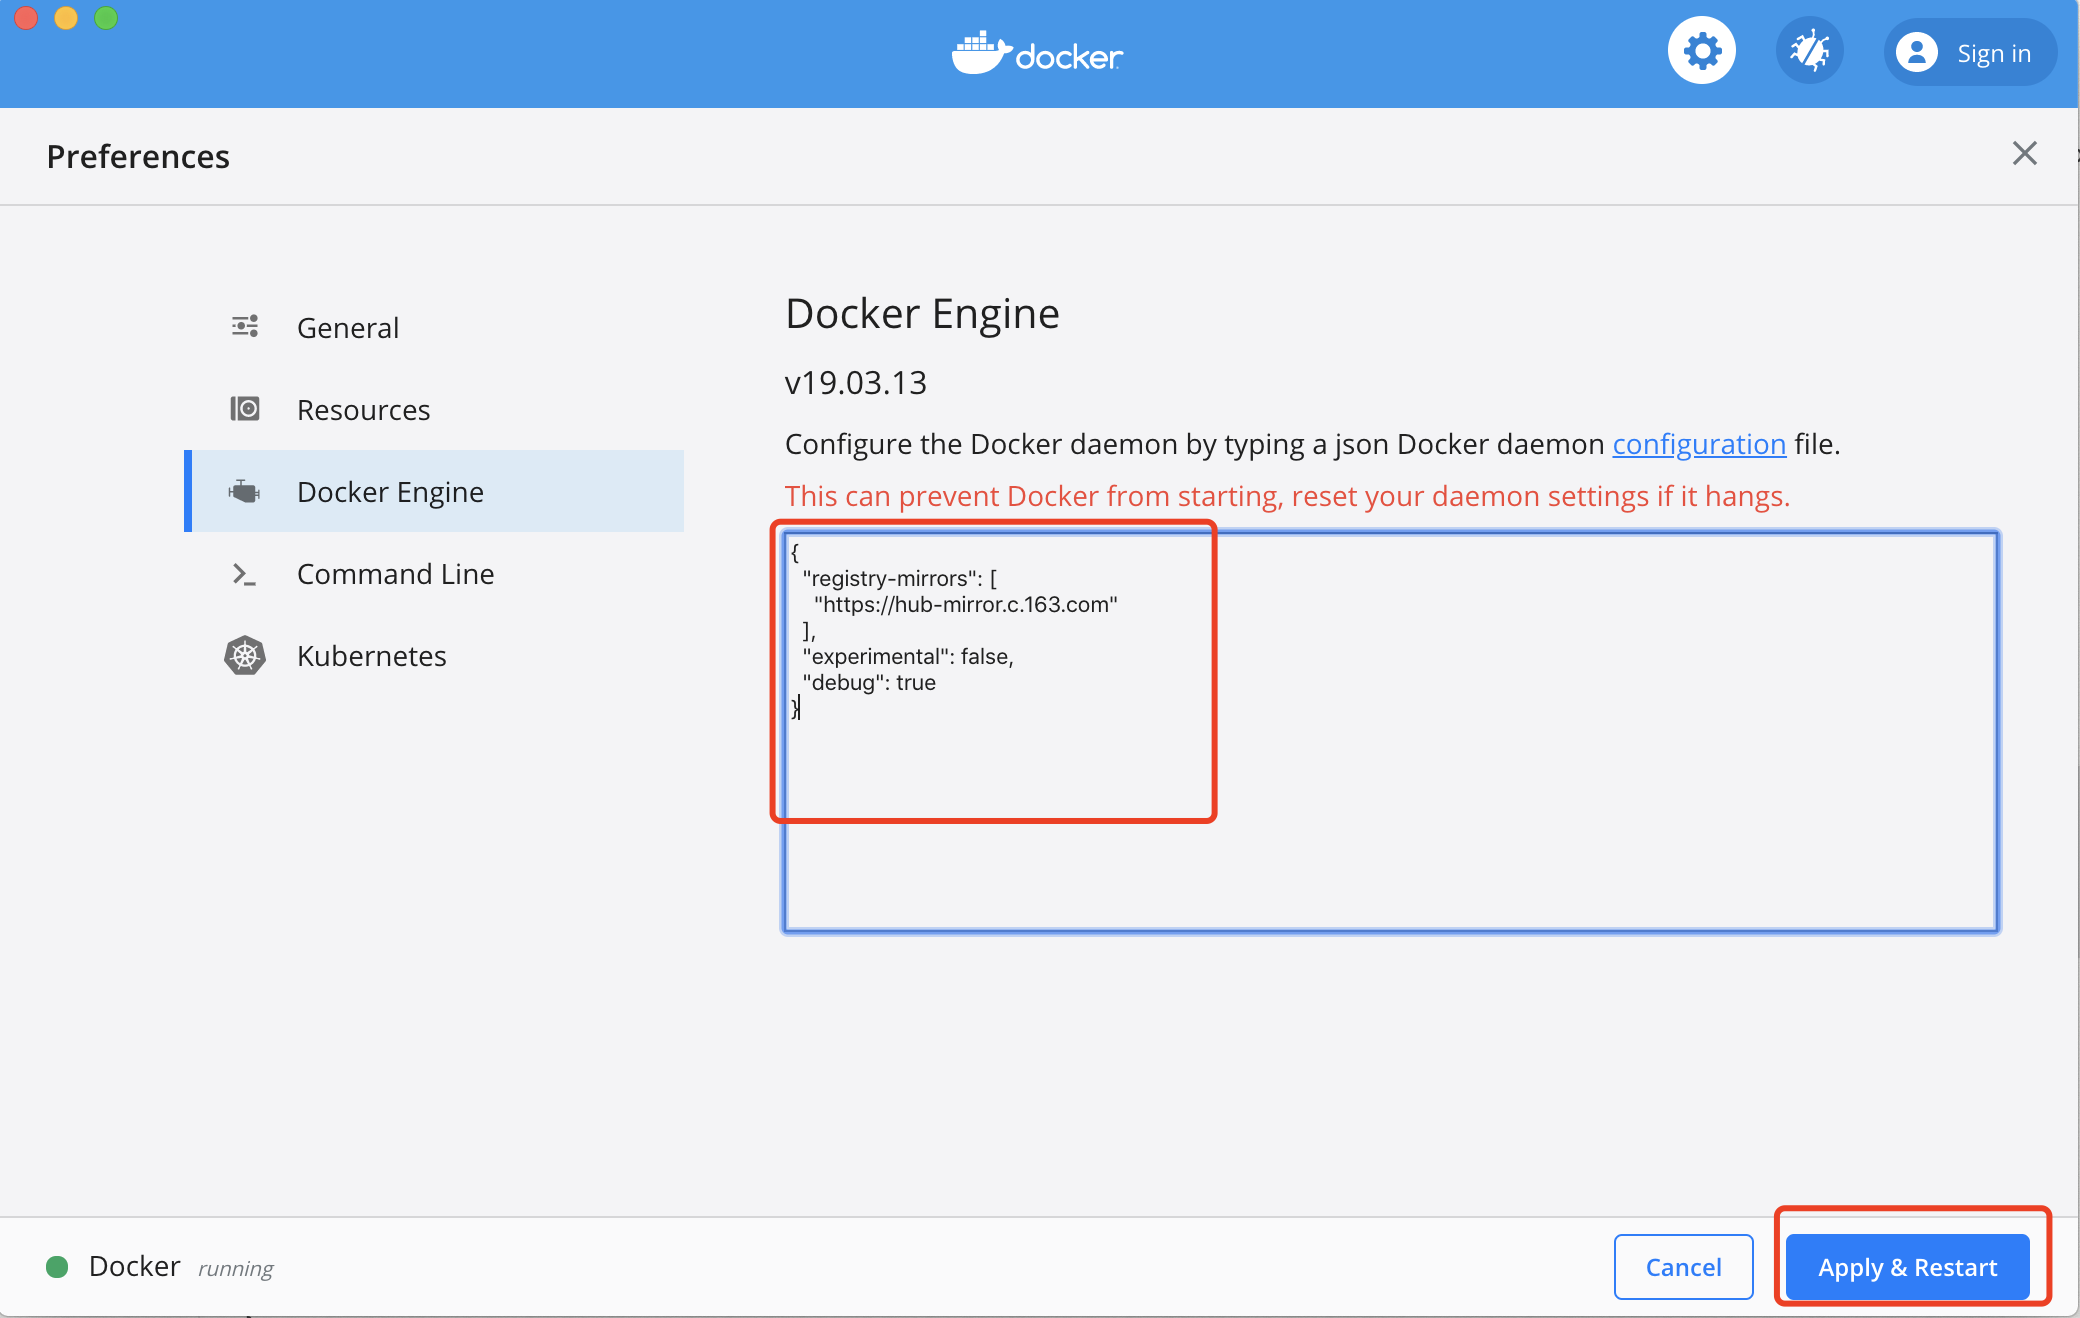
Task: Click the user account icon
Action: tap(1915, 53)
